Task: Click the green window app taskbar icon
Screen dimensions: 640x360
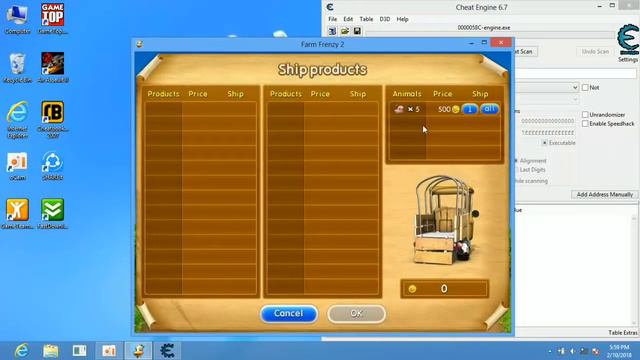Action: (79, 351)
